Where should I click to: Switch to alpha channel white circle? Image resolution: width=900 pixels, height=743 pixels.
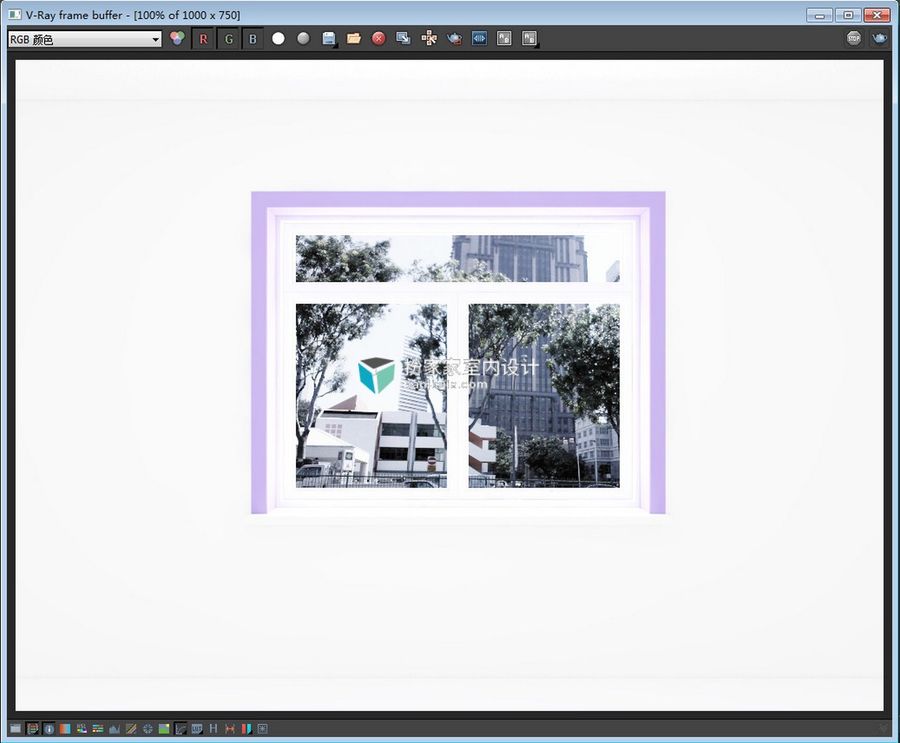278,38
